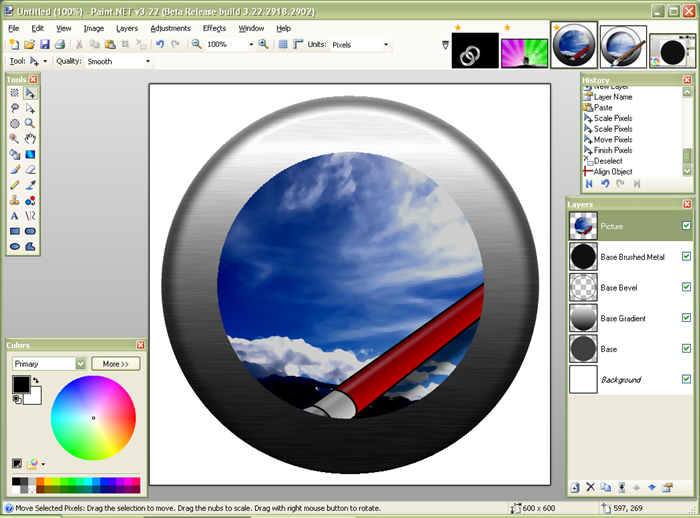Toggle visibility of Background layer

pyautogui.click(x=687, y=379)
